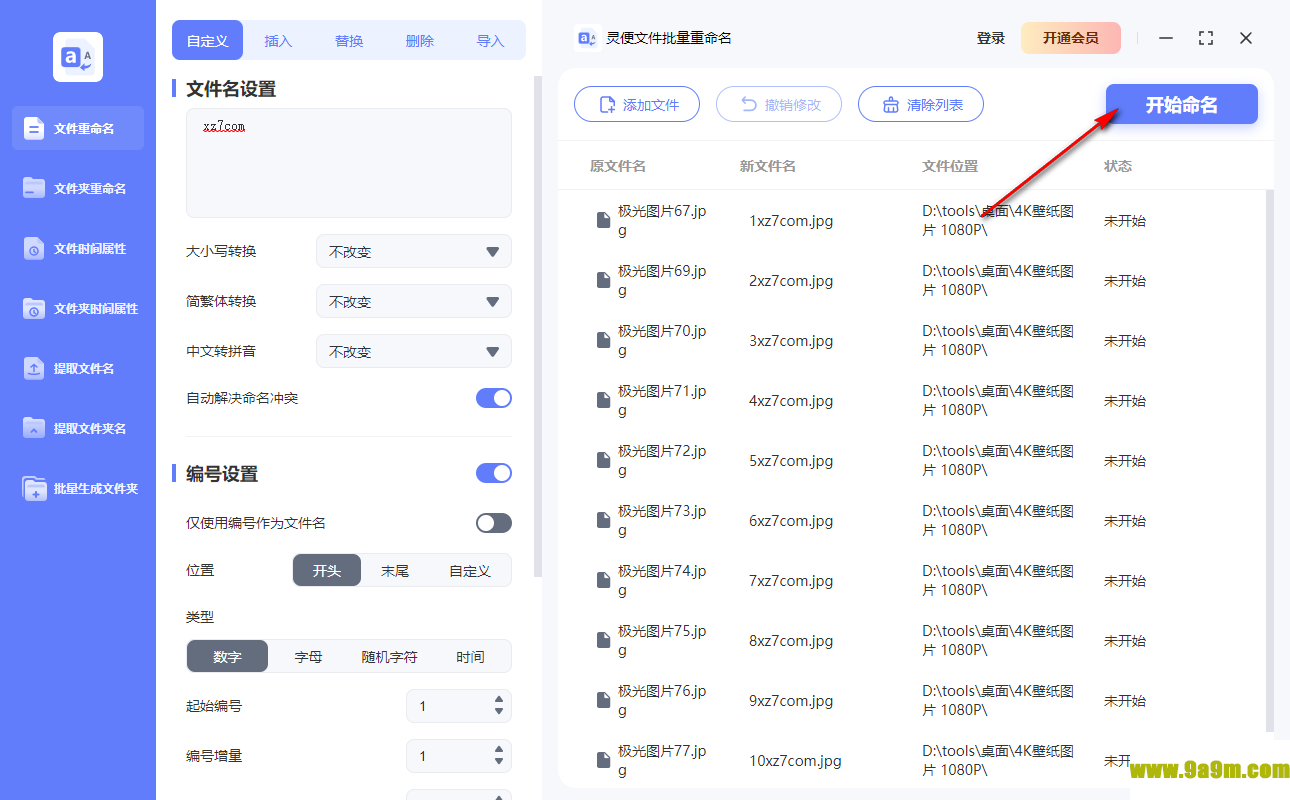Click the file icon of 极光图片73.jpg
This screenshot has height=800, width=1290.
(603, 520)
